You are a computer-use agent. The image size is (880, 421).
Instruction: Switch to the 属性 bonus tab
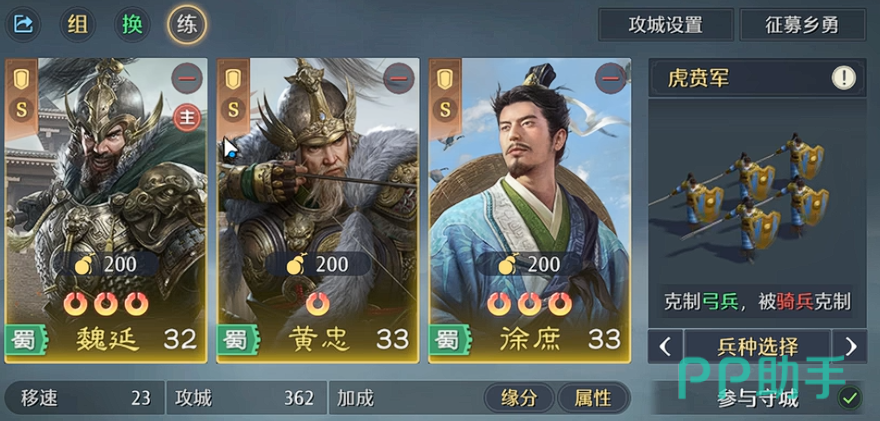pos(593,399)
